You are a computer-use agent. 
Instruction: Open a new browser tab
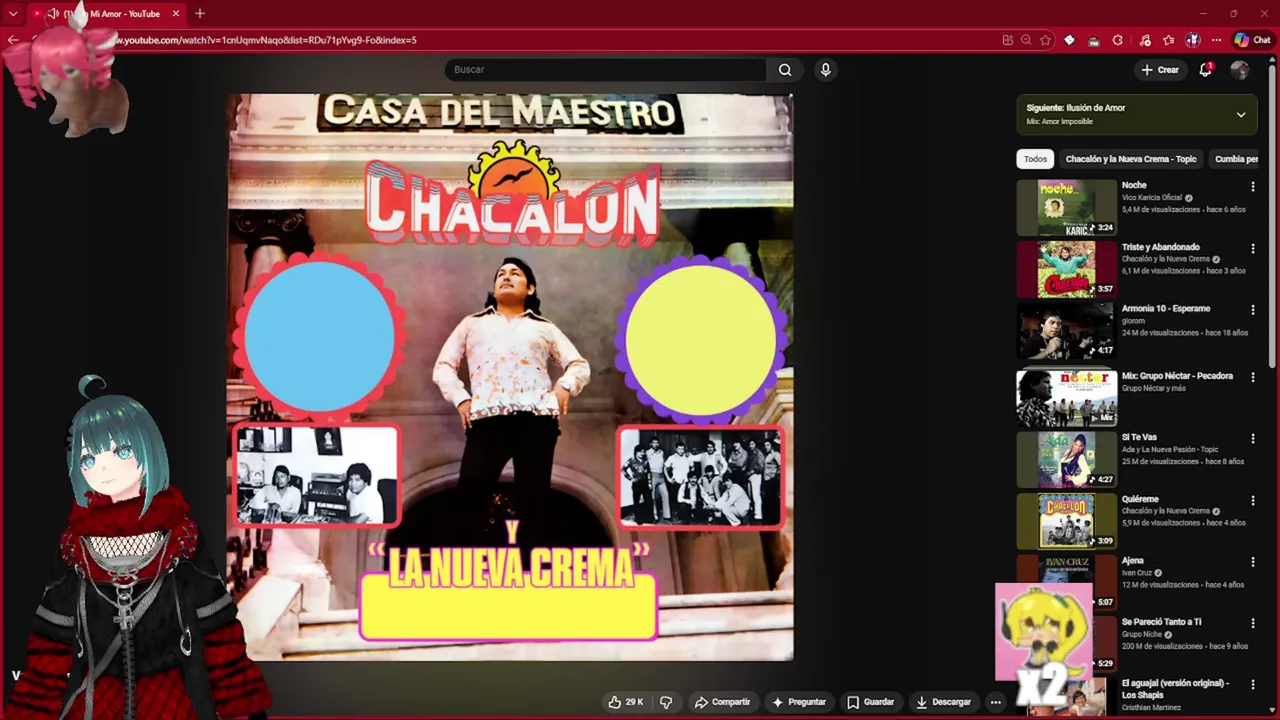point(200,14)
